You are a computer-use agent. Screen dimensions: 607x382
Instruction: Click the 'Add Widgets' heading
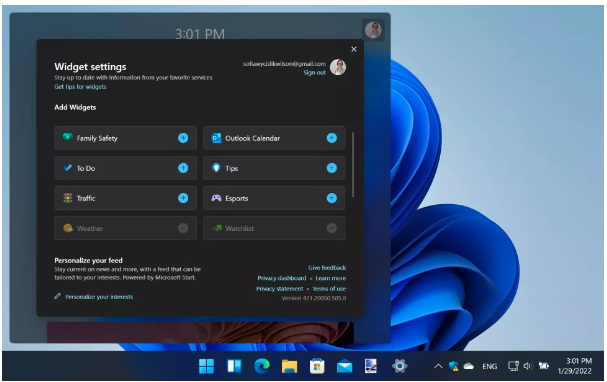click(x=75, y=108)
